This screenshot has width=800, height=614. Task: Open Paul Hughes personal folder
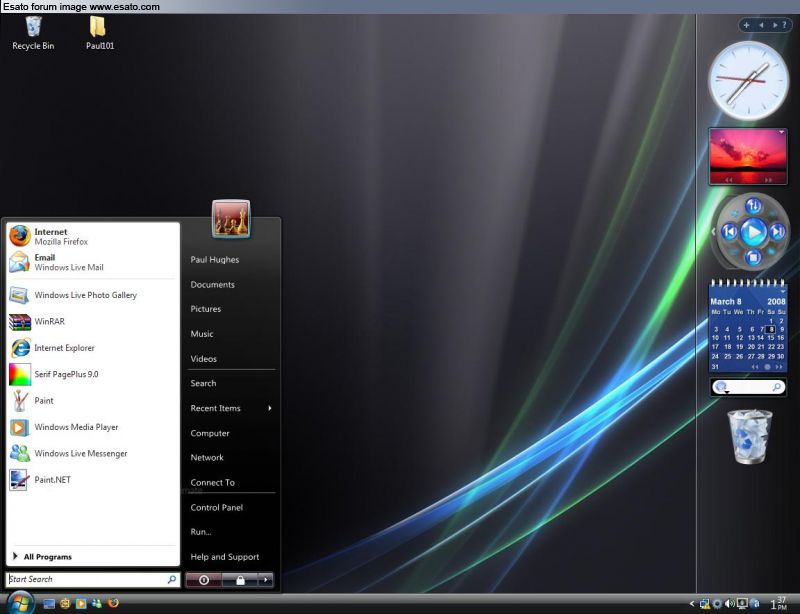coord(215,260)
